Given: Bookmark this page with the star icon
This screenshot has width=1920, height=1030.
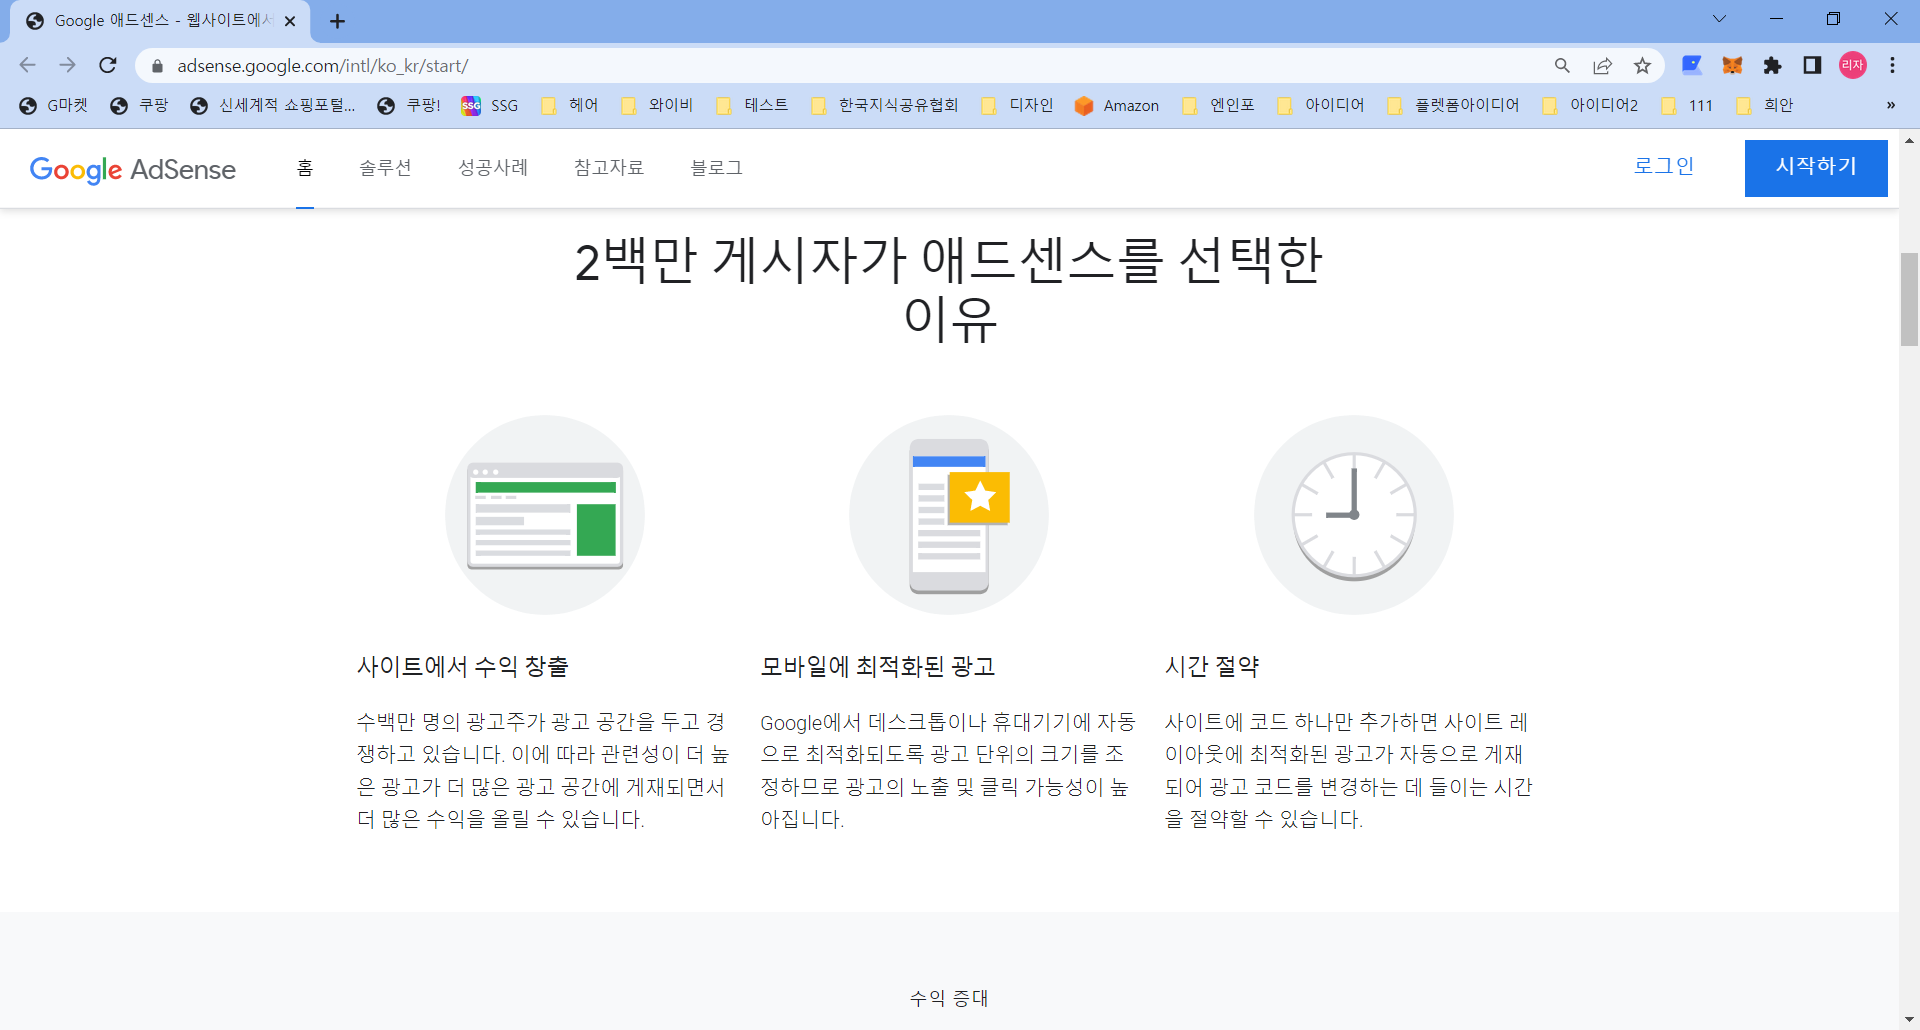Looking at the screenshot, I should [x=1642, y=66].
